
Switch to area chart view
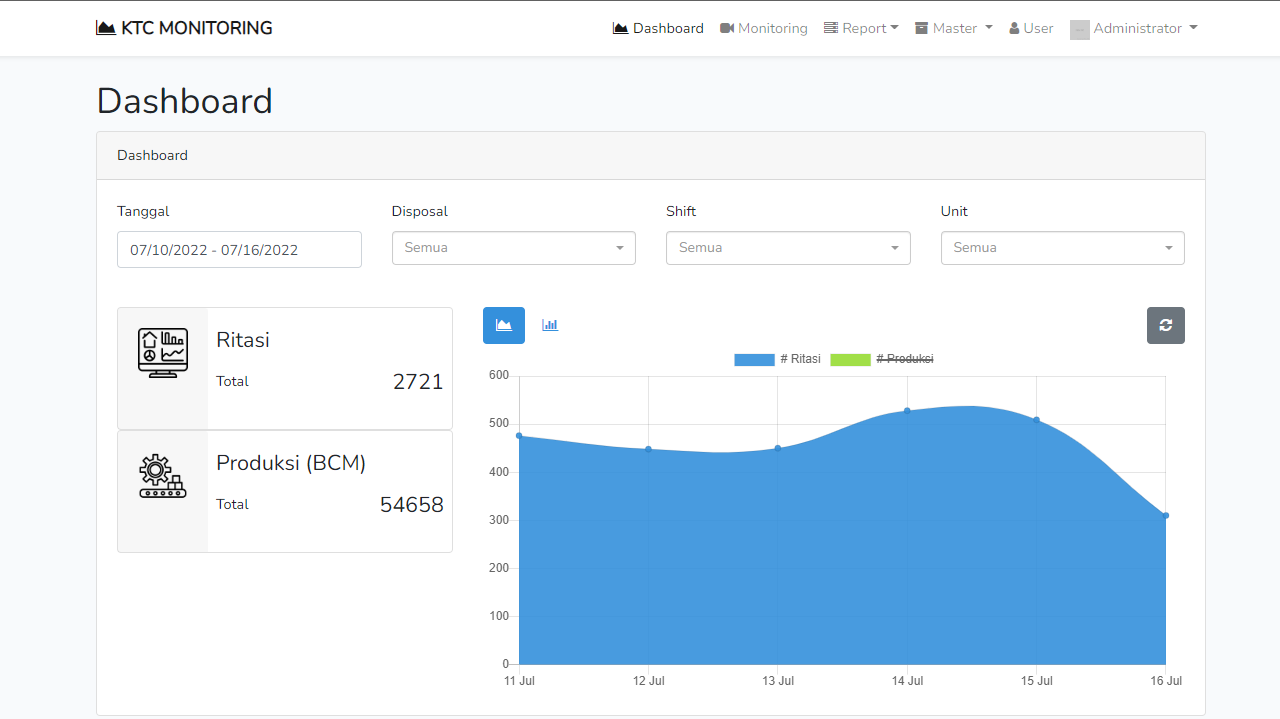(x=504, y=325)
